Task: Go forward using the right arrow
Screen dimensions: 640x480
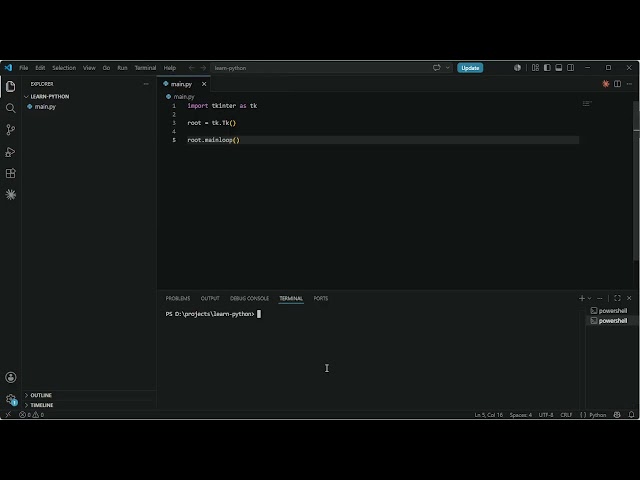Action: pos(203,68)
